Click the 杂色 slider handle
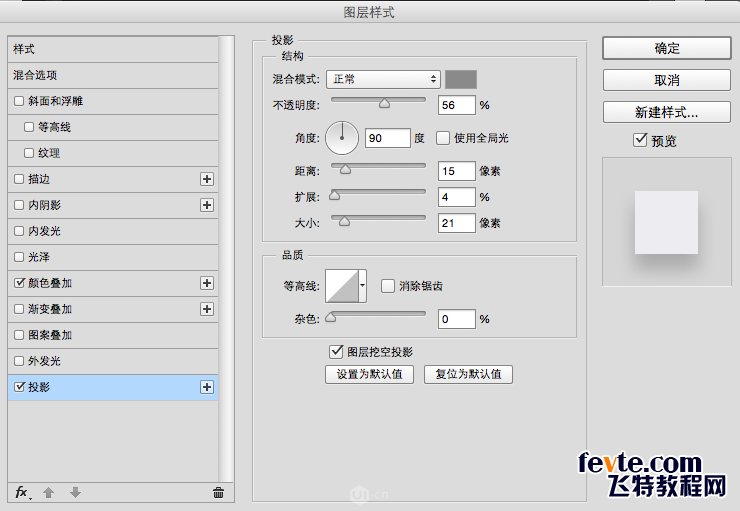The width and height of the screenshot is (740, 511). click(331, 317)
